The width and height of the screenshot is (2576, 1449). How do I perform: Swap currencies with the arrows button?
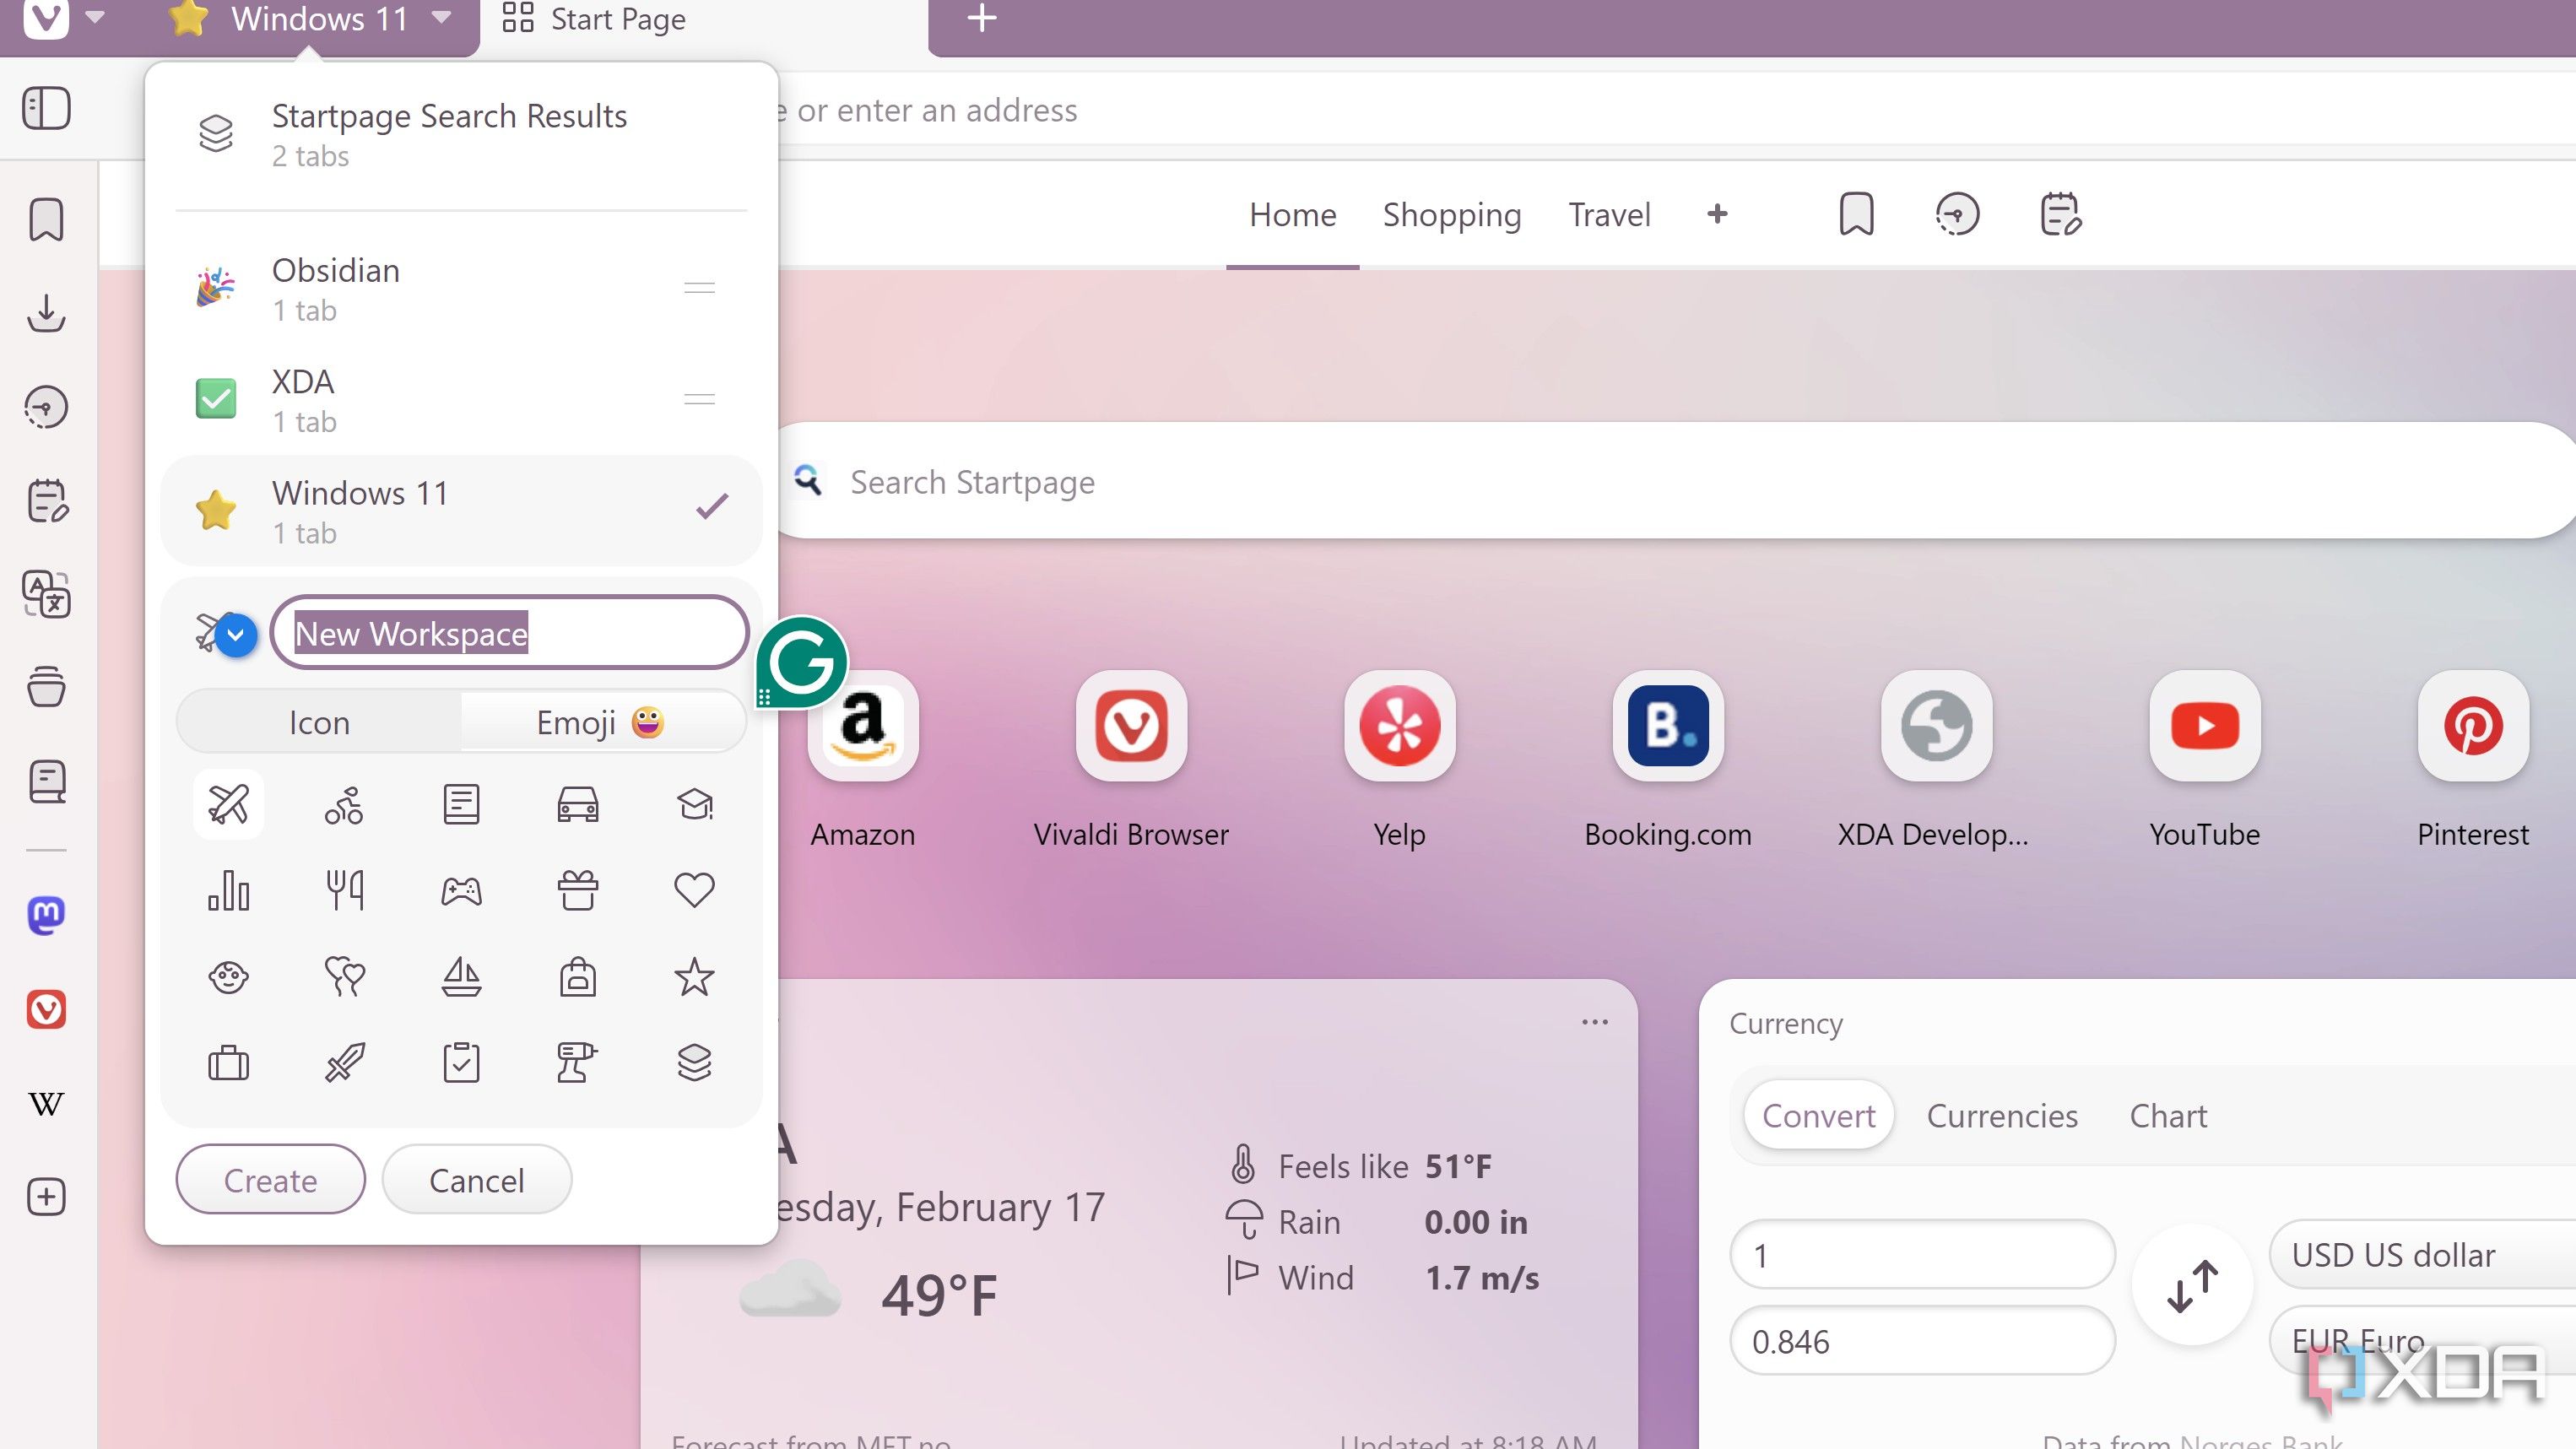coord(2192,1285)
